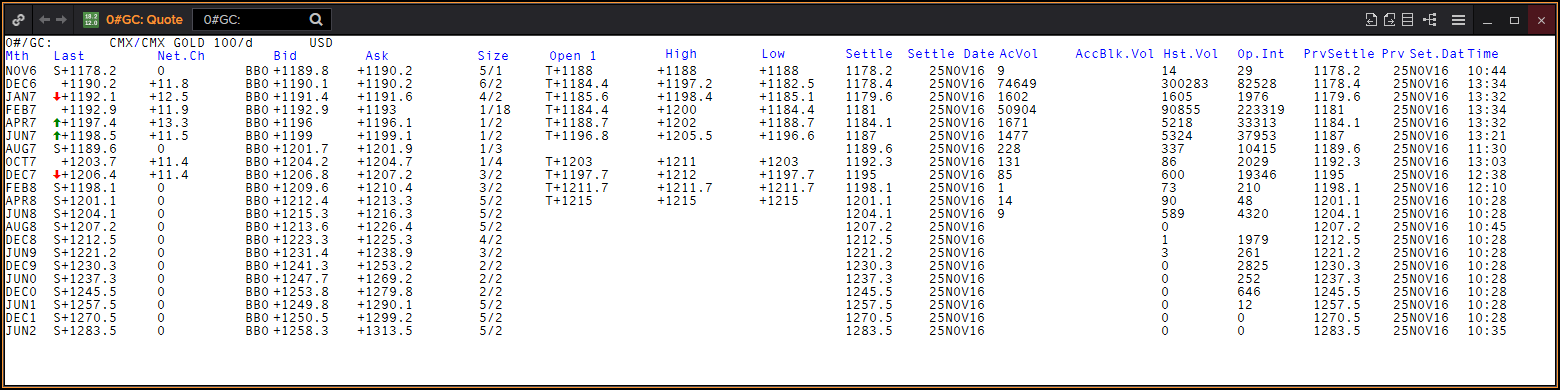The width and height of the screenshot is (1560, 390).
Task: Click the High column header
Action: (681, 54)
